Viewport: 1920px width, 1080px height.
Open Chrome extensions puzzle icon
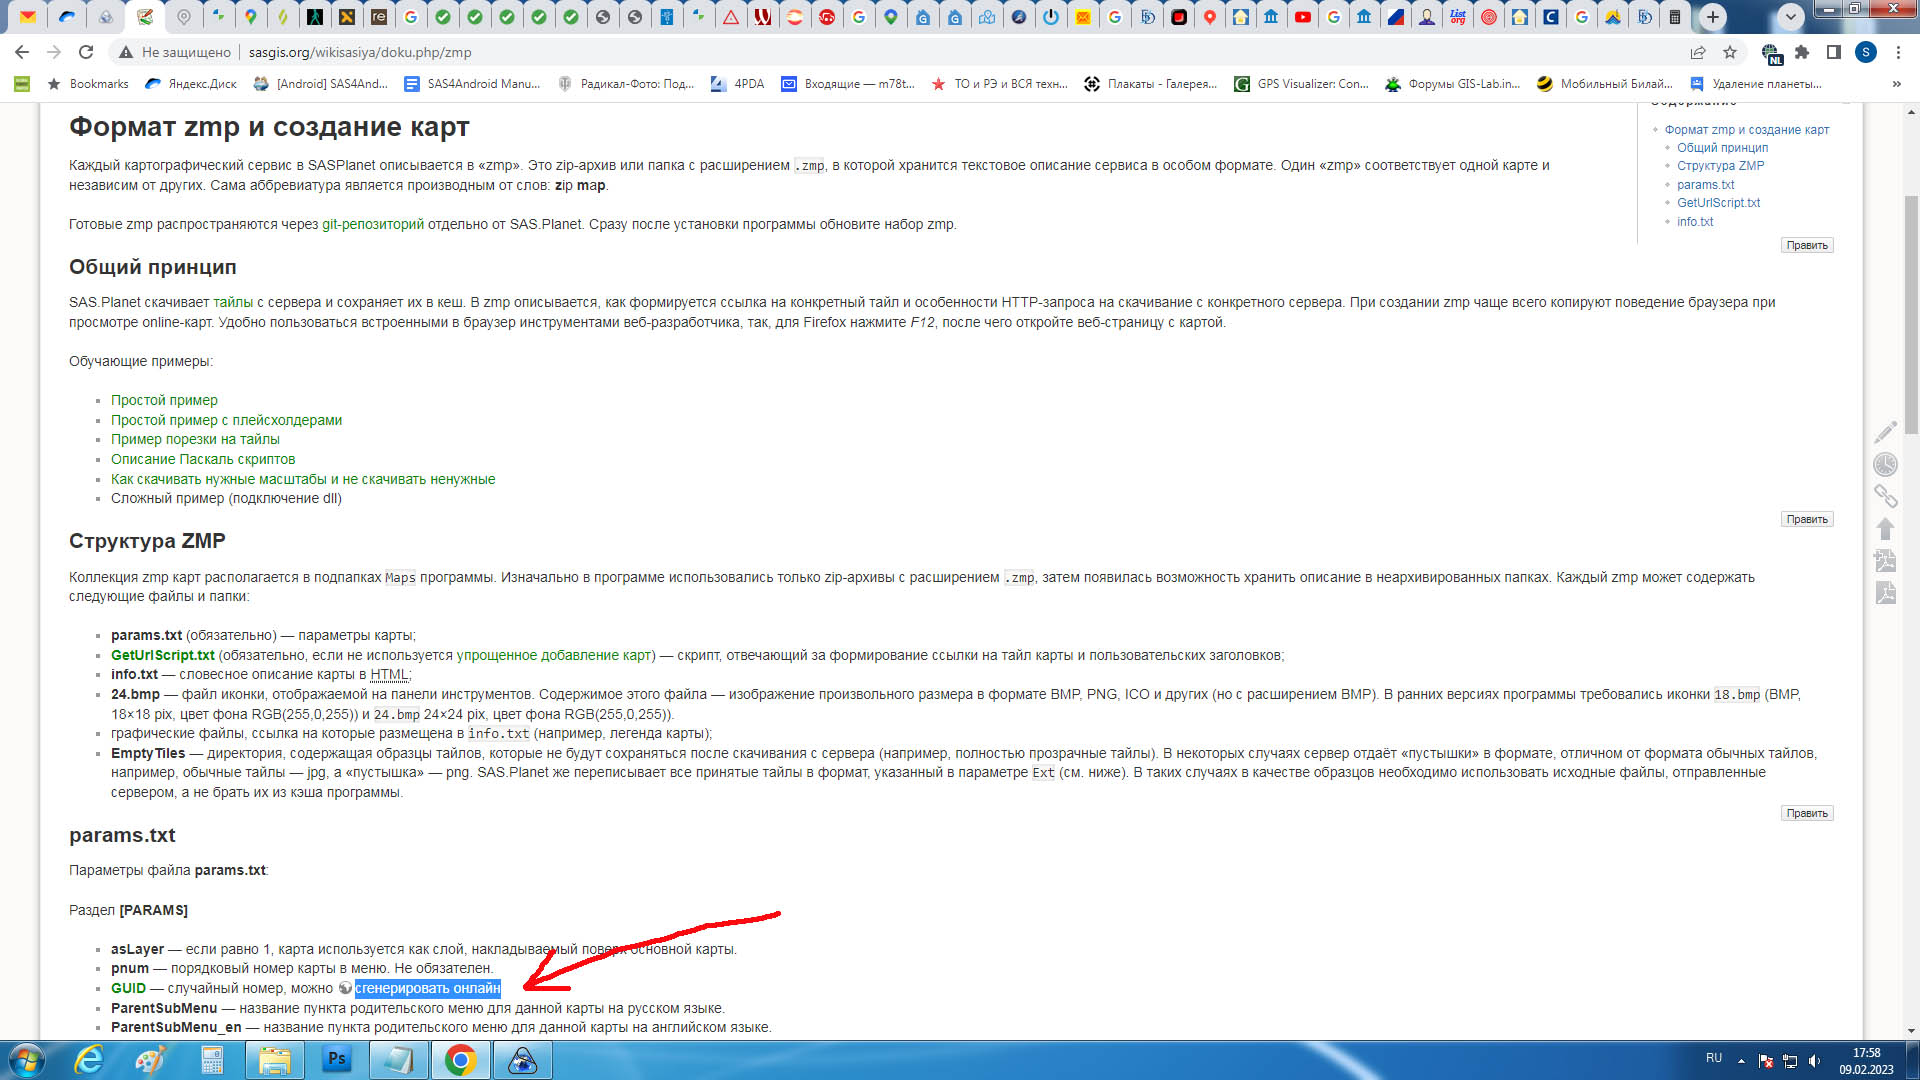(1802, 52)
